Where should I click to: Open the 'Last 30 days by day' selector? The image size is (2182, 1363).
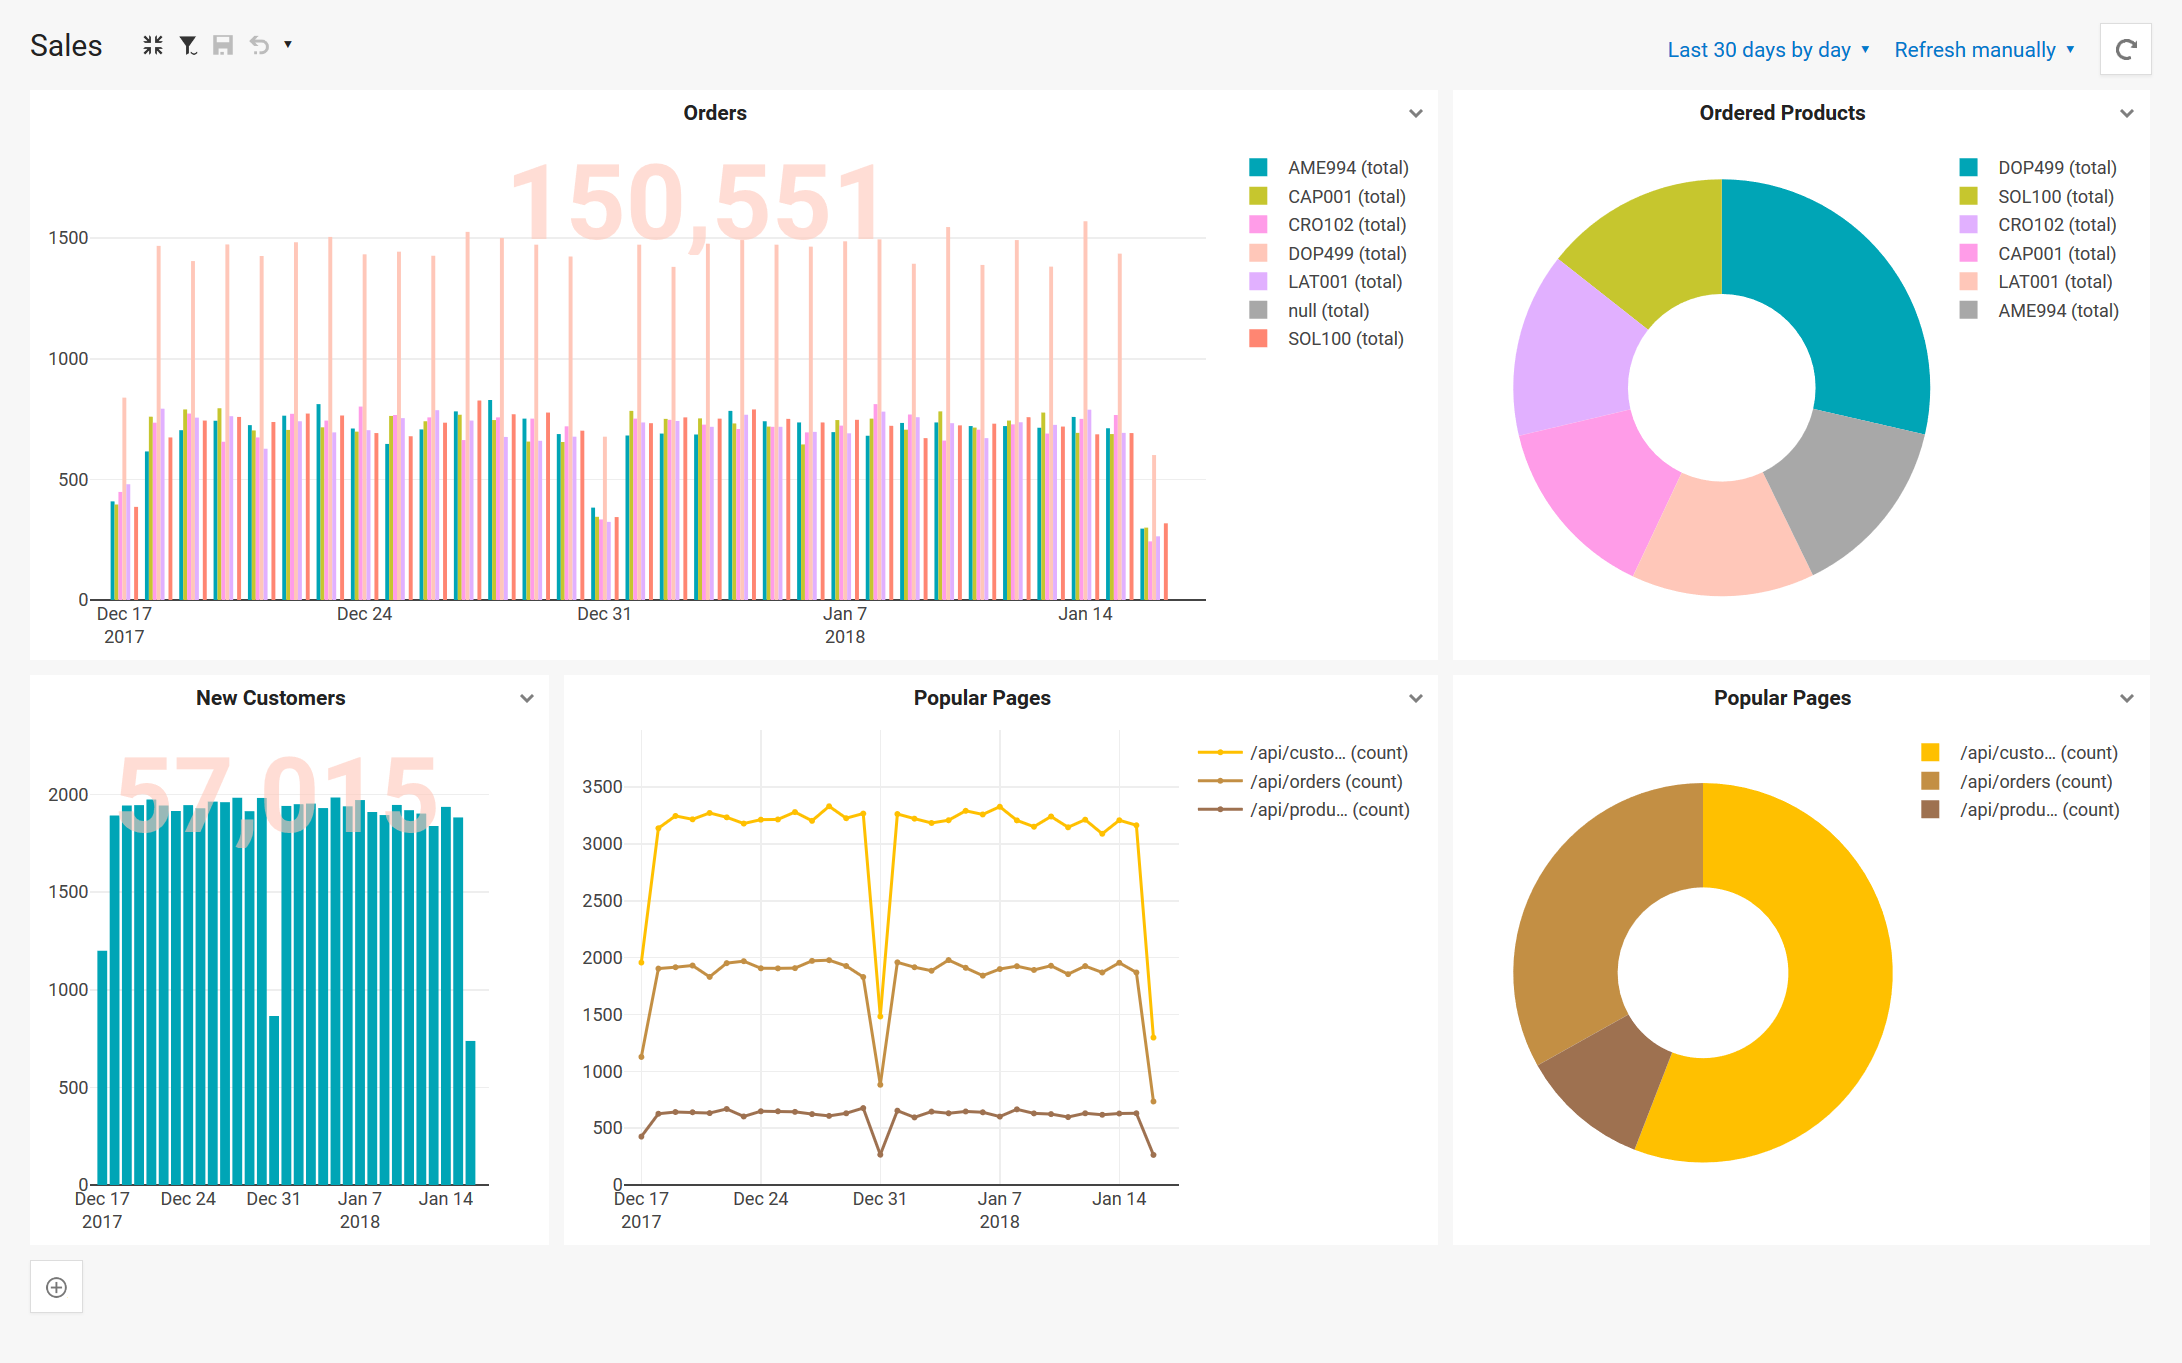coord(1768,49)
